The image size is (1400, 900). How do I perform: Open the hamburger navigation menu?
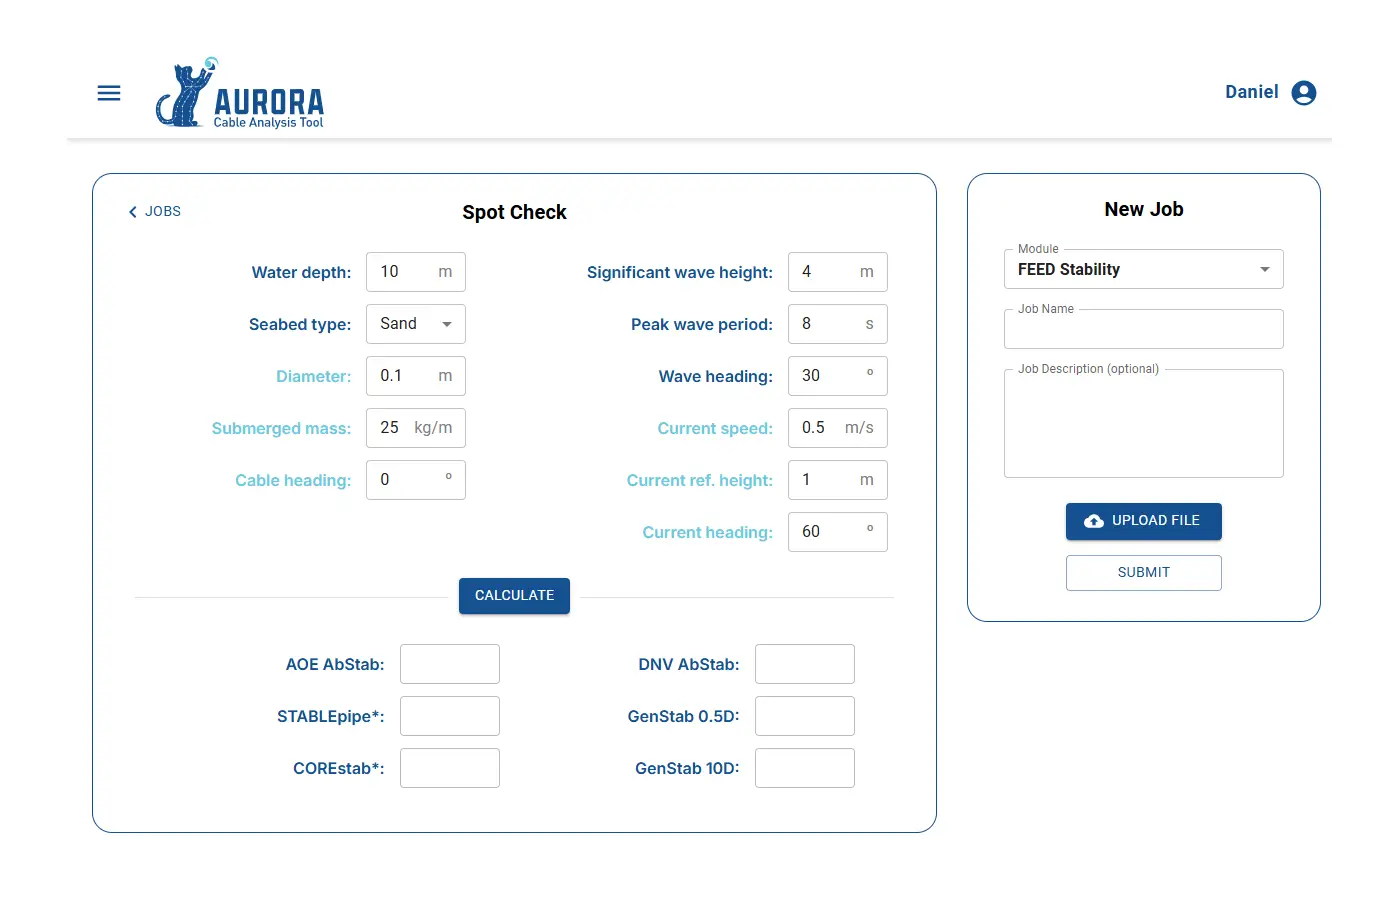pos(109,93)
